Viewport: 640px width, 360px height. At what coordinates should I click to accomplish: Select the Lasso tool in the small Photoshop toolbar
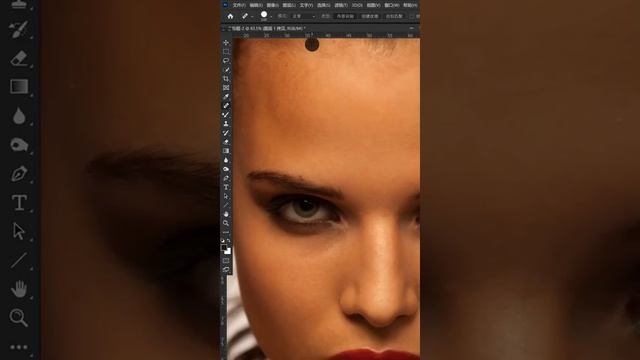[226, 60]
